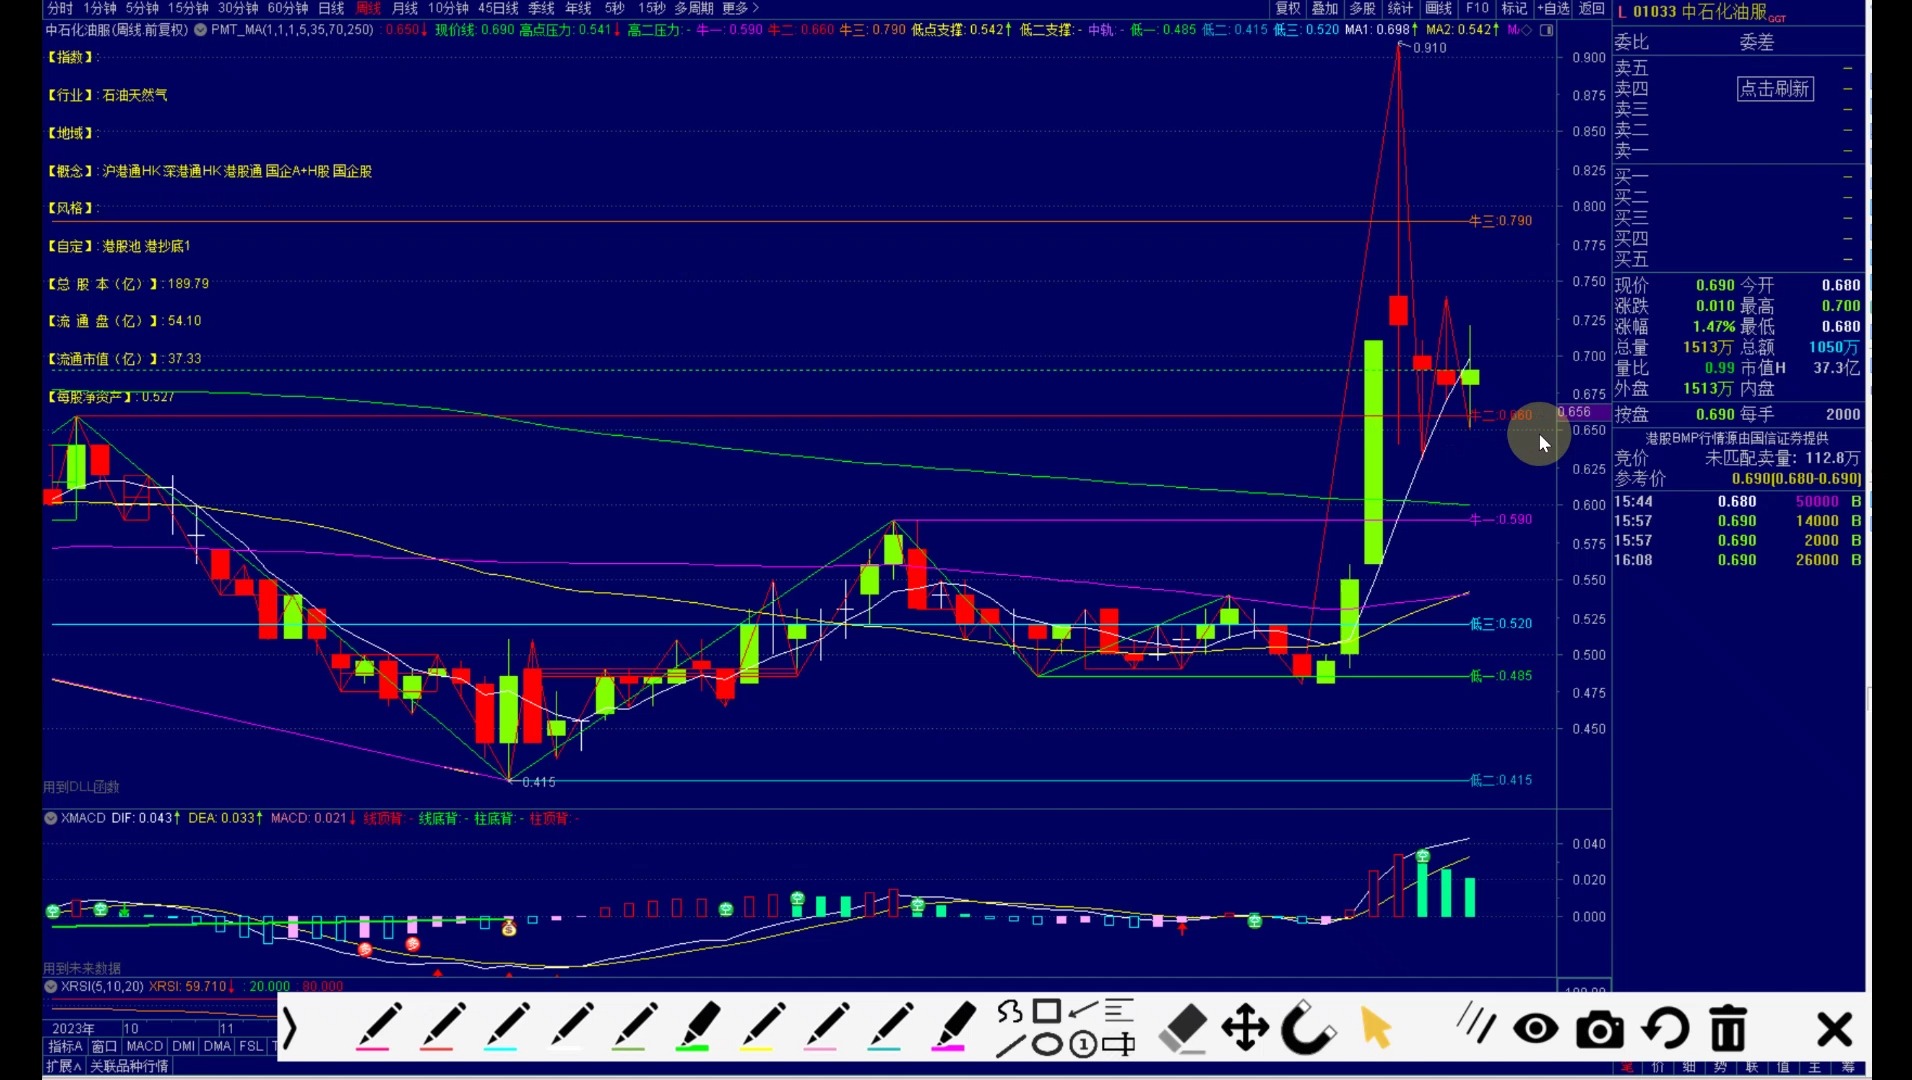Open the PMT_MA indicator dropdown

pyautogui.click(x=201, y=30)
